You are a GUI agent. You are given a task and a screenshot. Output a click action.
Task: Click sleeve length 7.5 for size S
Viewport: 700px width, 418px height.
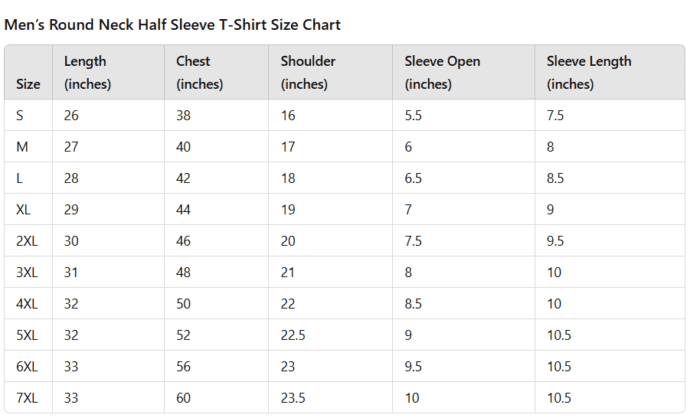point(555,116)
